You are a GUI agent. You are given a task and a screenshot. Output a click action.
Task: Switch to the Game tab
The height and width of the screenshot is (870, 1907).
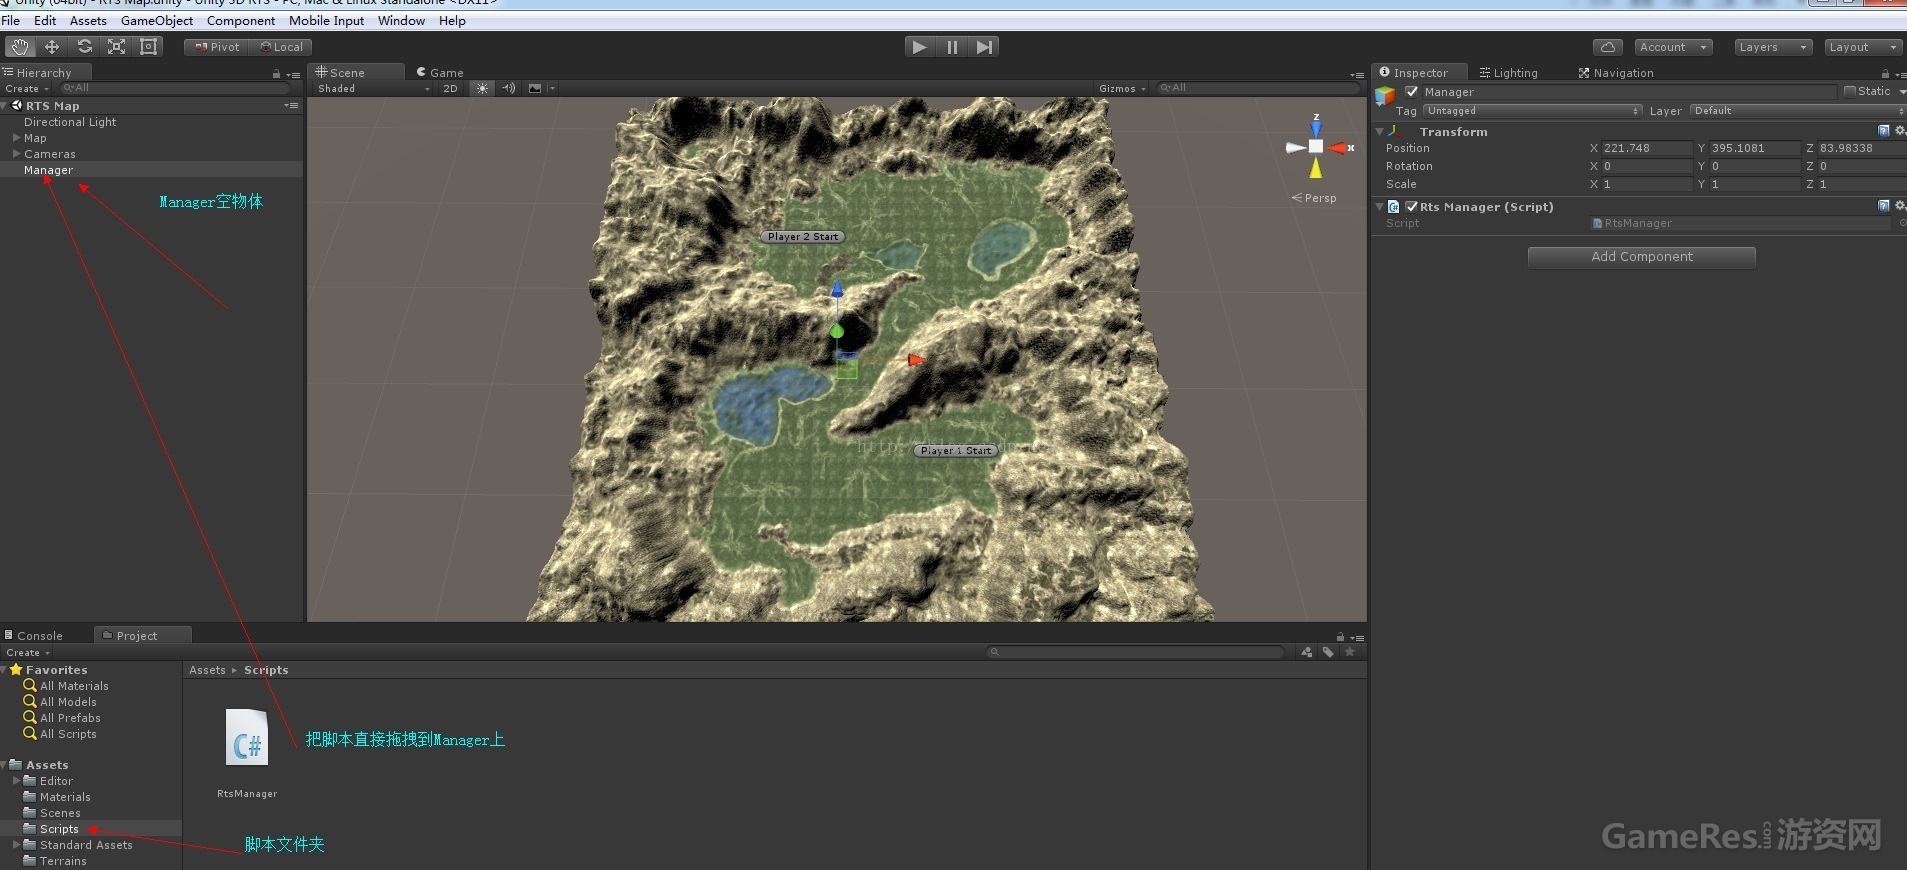coord(440,72)
